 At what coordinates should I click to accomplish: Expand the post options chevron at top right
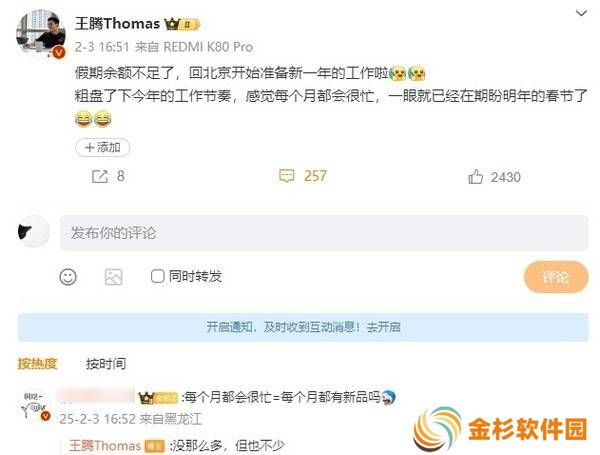pos(581,13)
